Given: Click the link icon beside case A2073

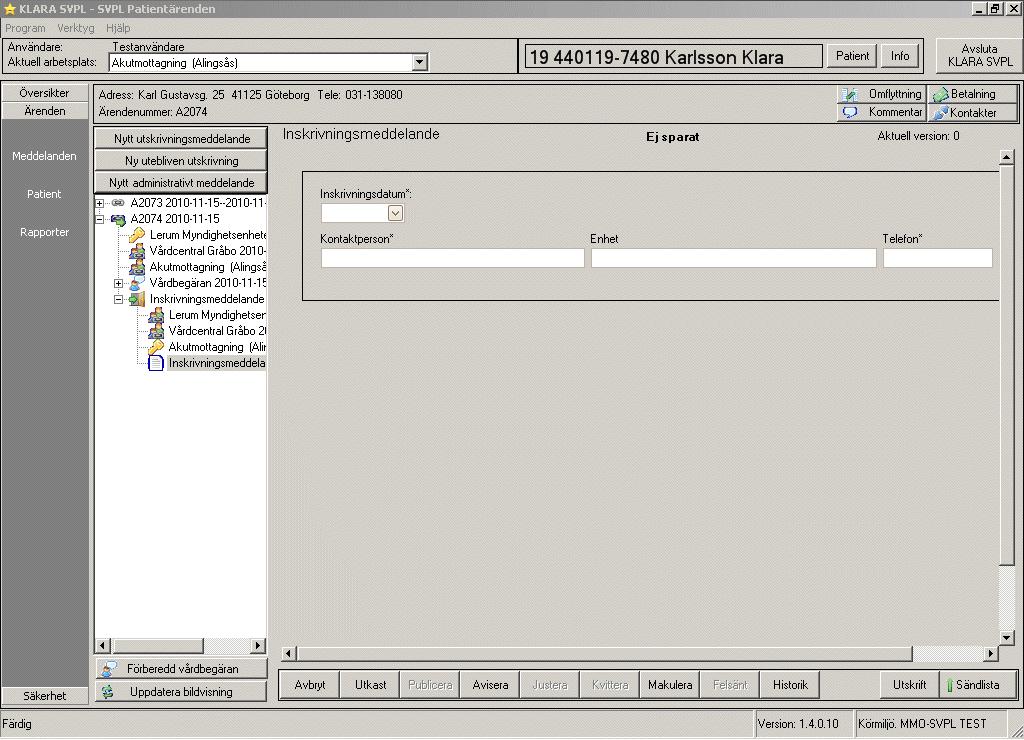Looking at the screenshot, I should coord(118,203).
